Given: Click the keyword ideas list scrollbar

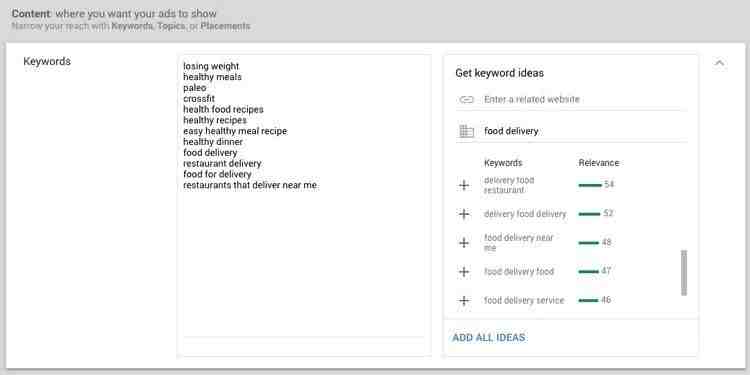Looking at the screenshot, I should click(x=684, y=273).
